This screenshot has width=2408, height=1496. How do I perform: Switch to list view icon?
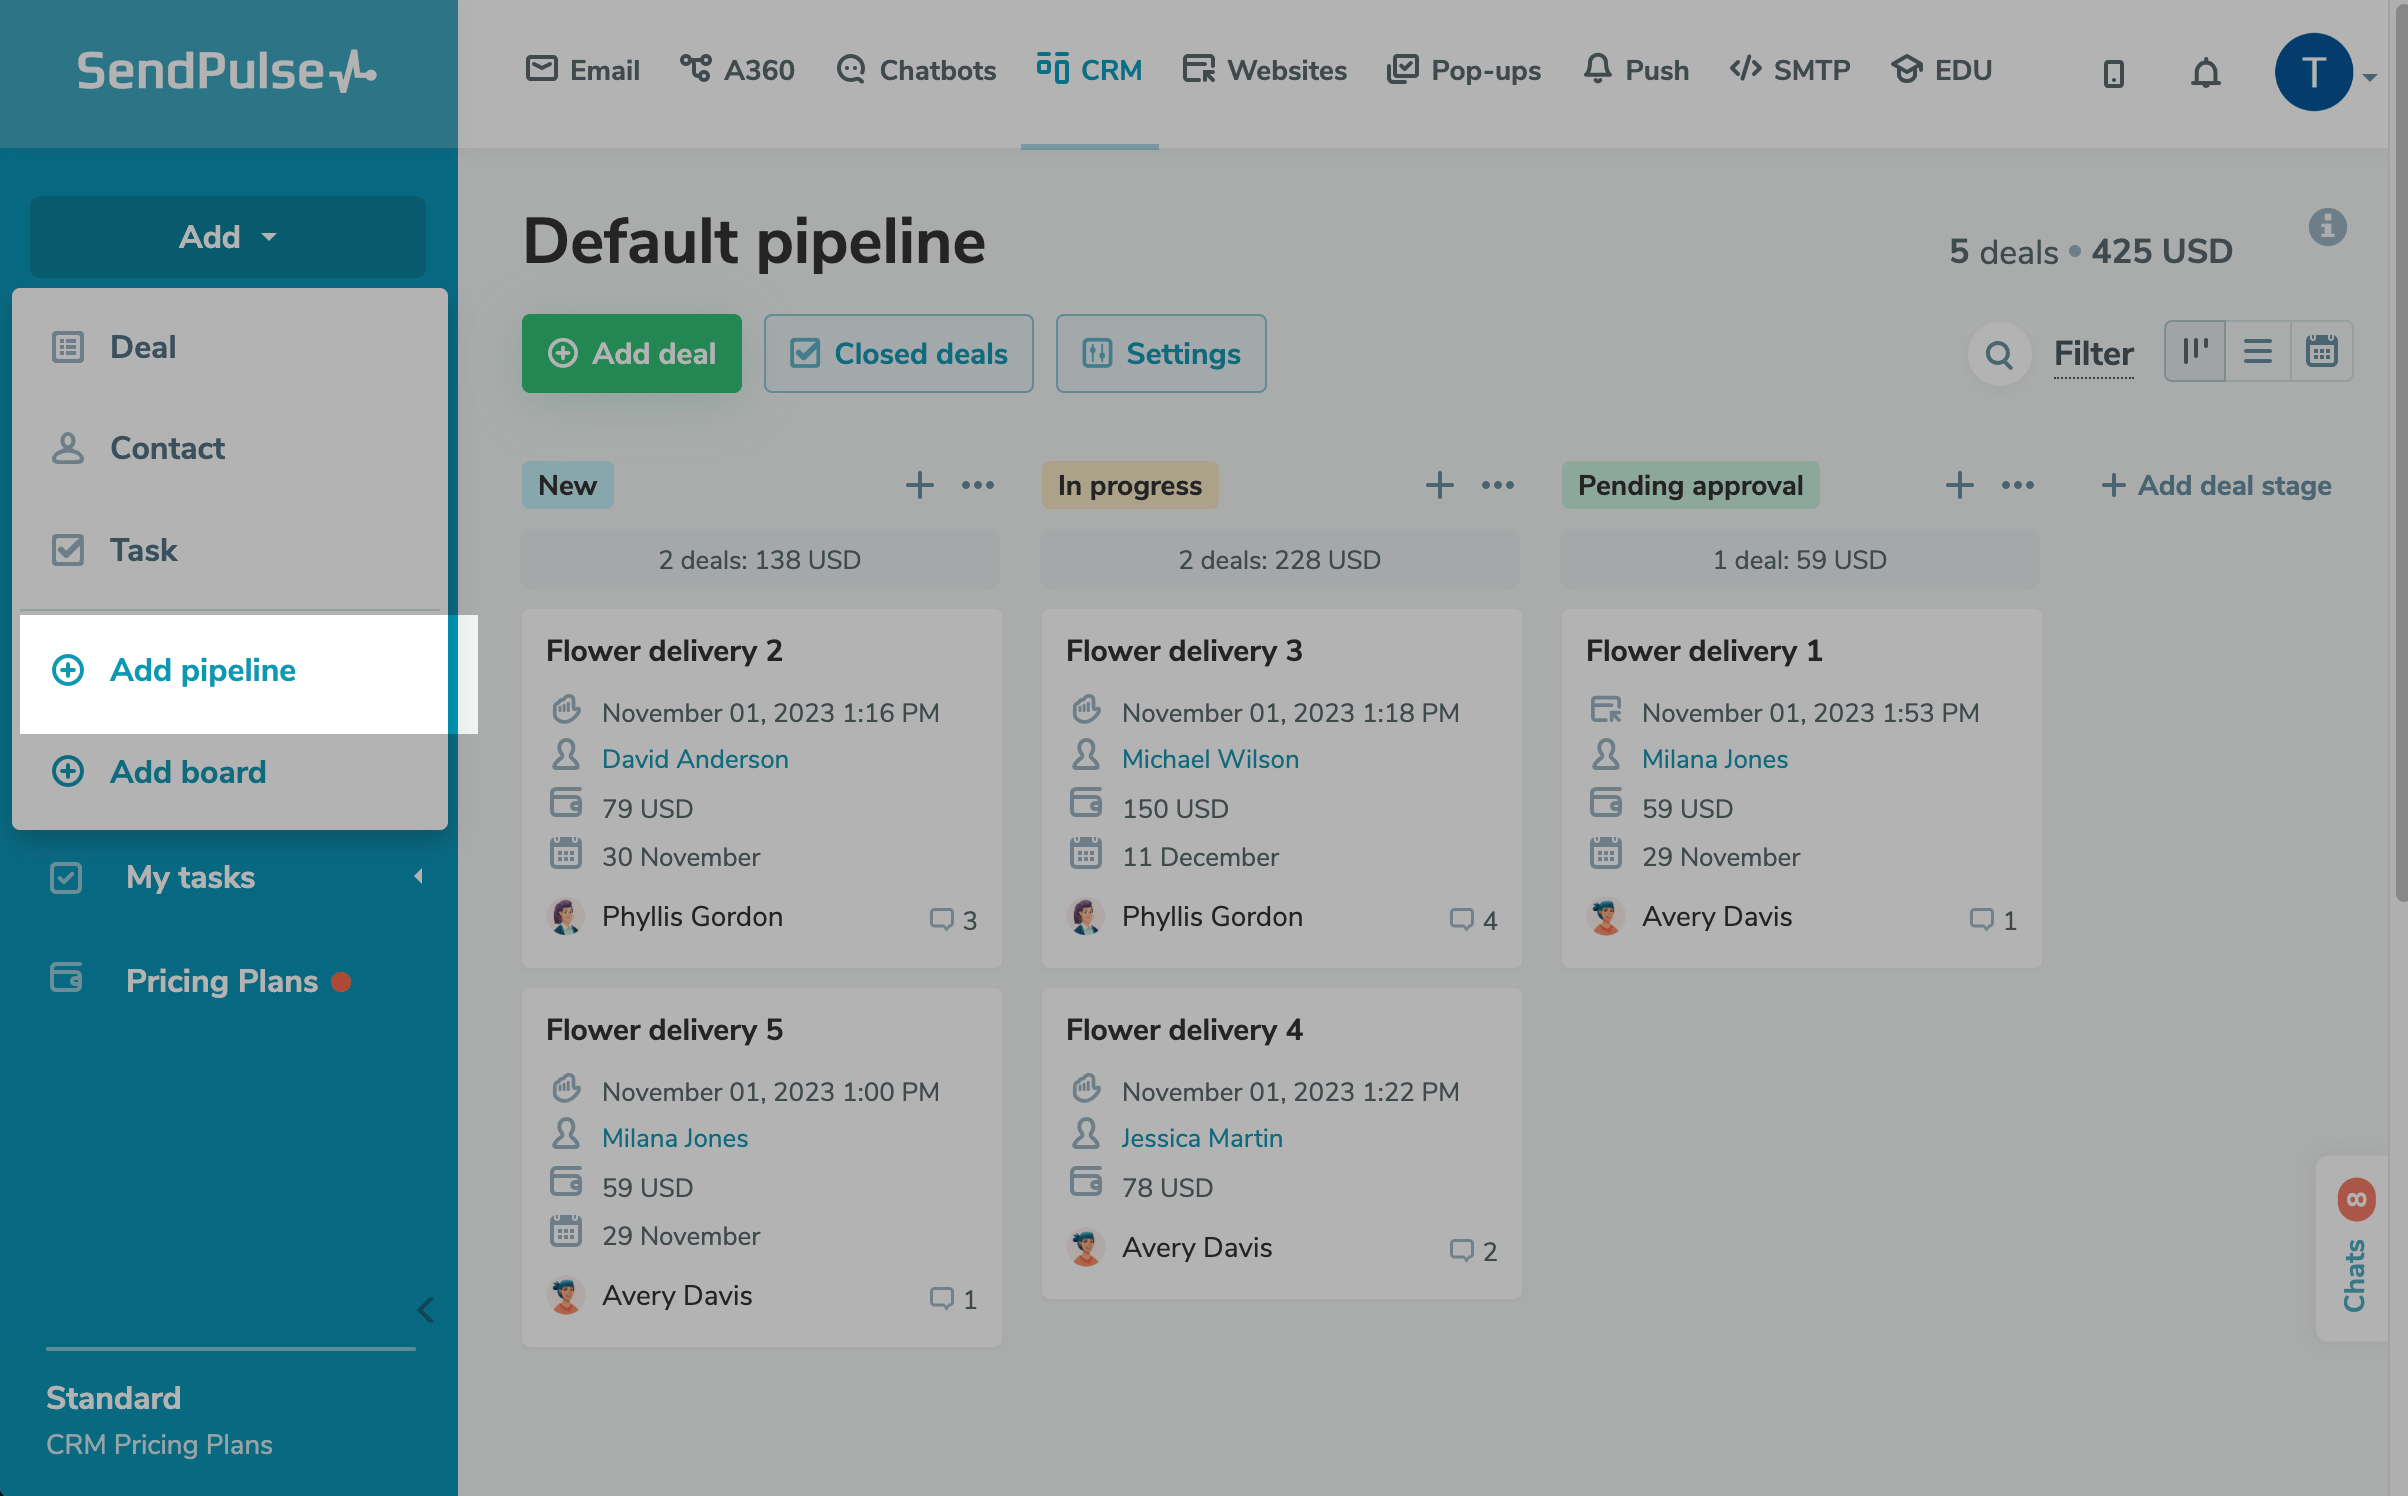(2258, 352)
